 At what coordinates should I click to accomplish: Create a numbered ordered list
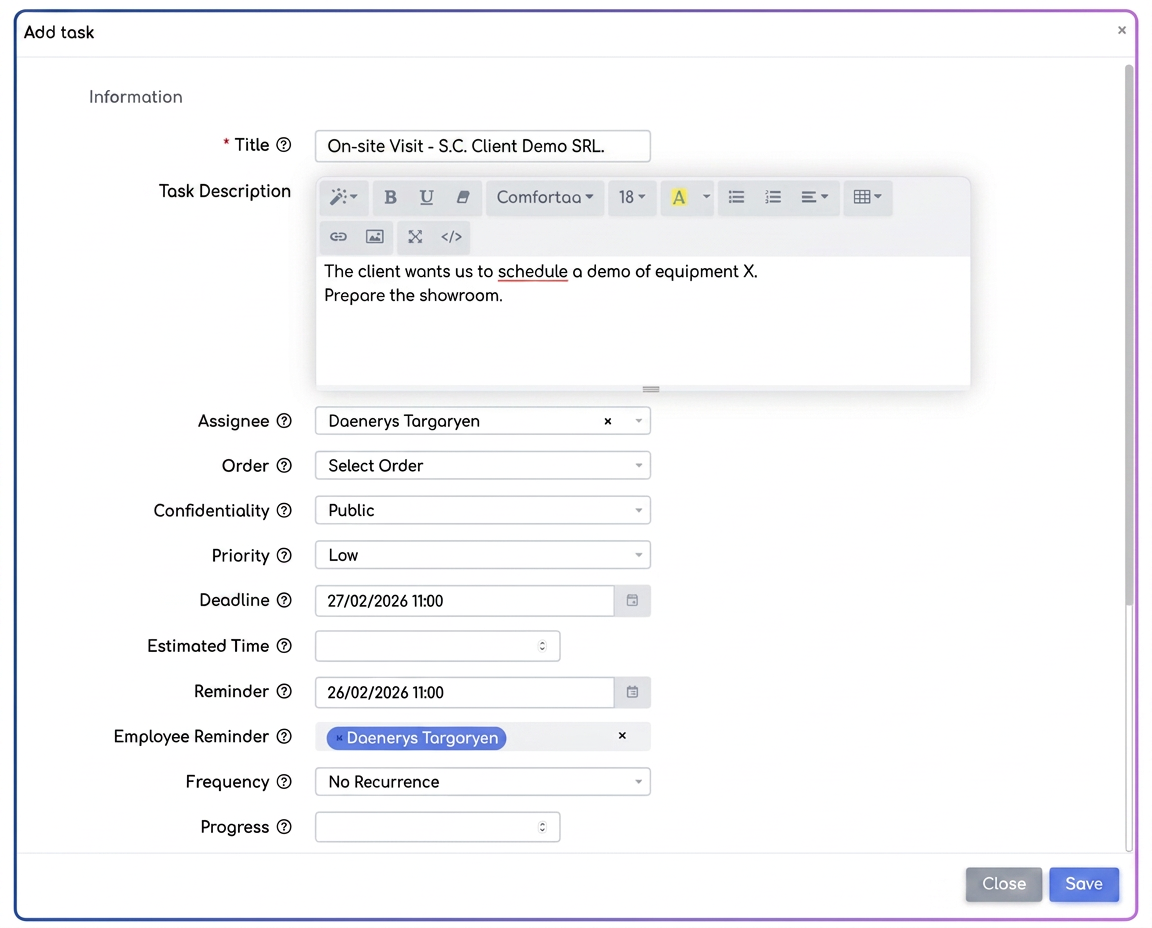(773, 197)
